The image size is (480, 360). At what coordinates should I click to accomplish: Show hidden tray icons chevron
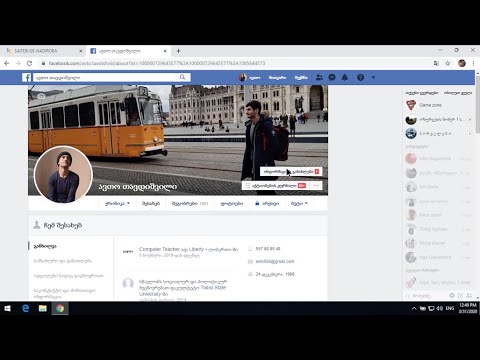(x=414, y=308)
